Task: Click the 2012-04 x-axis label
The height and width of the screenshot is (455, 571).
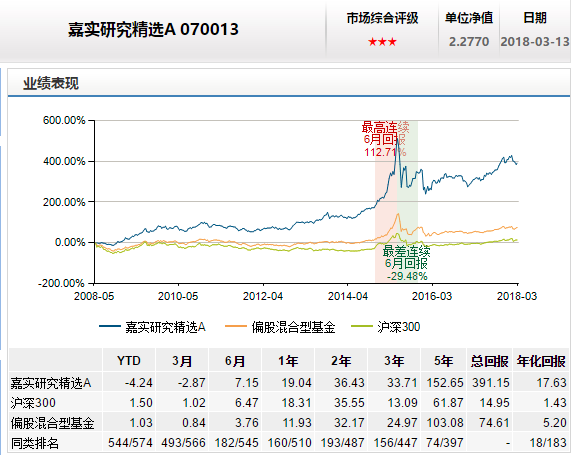Action: point(263,296)
